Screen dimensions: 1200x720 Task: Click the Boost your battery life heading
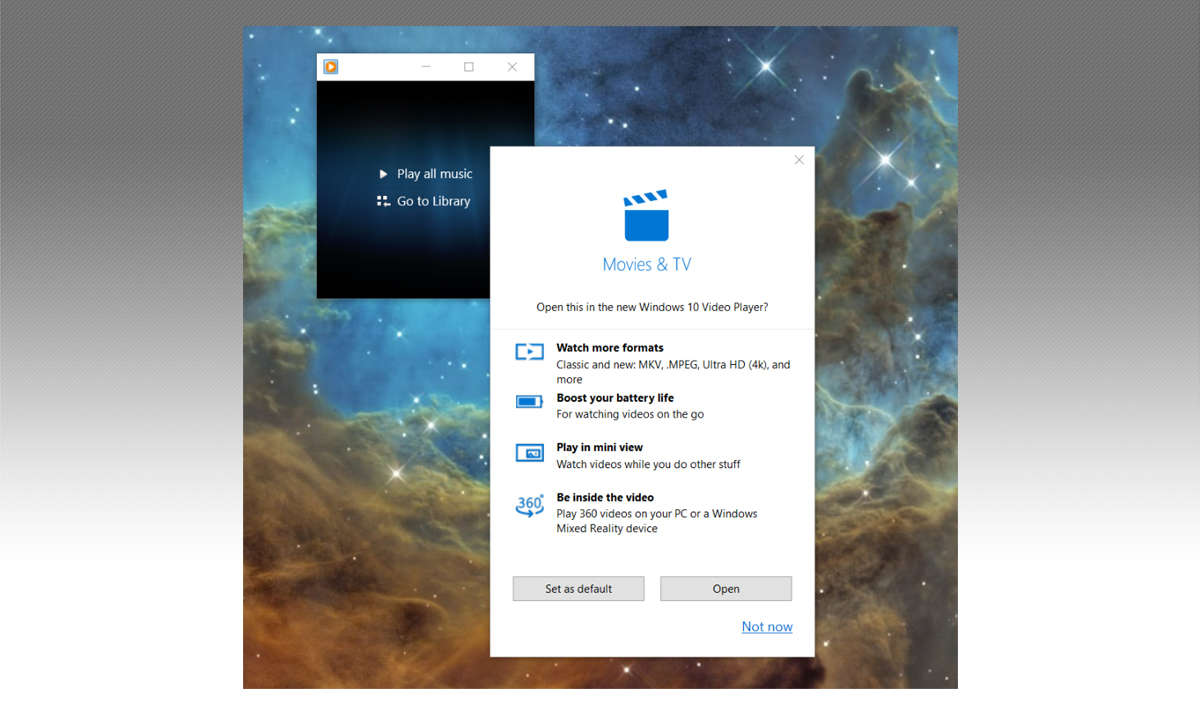[x=615, y=398]
